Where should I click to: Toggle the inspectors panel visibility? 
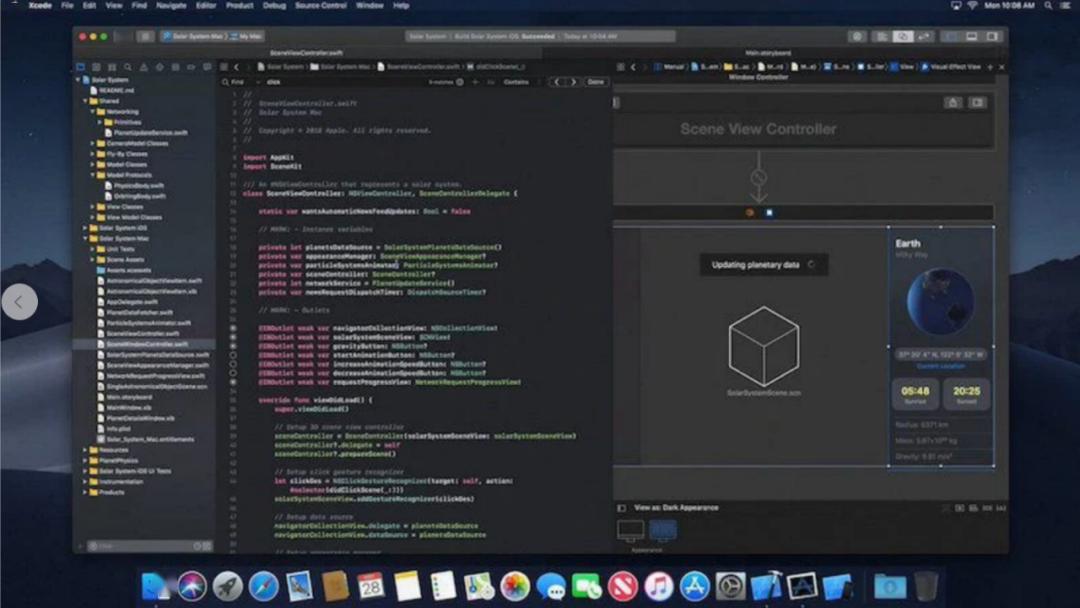[x=993, y=36]
